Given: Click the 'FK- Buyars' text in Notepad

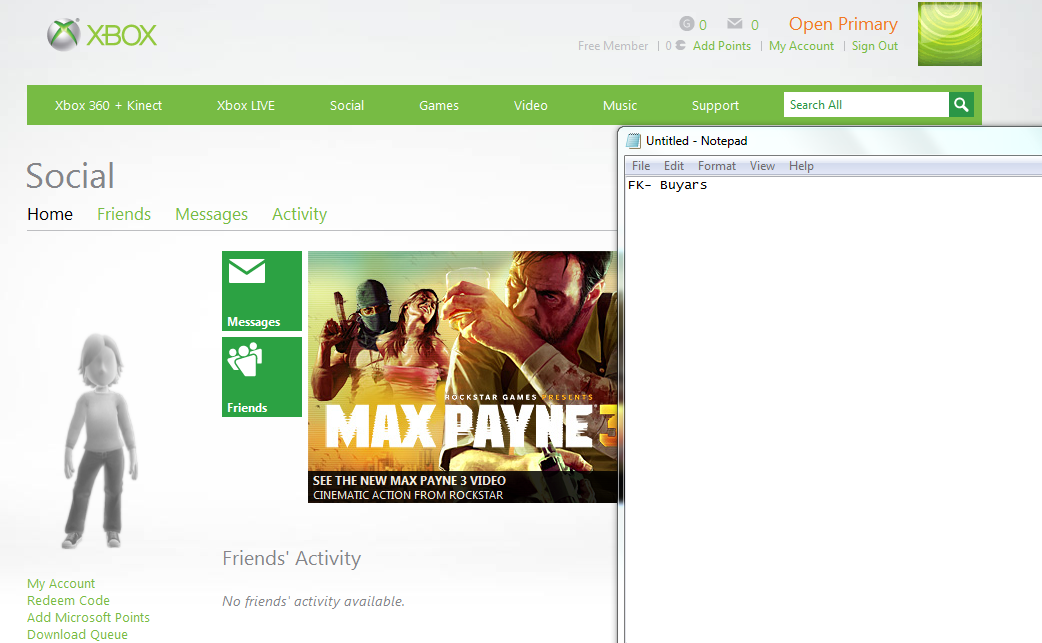Looking at the screenshot, I should 667,185.
